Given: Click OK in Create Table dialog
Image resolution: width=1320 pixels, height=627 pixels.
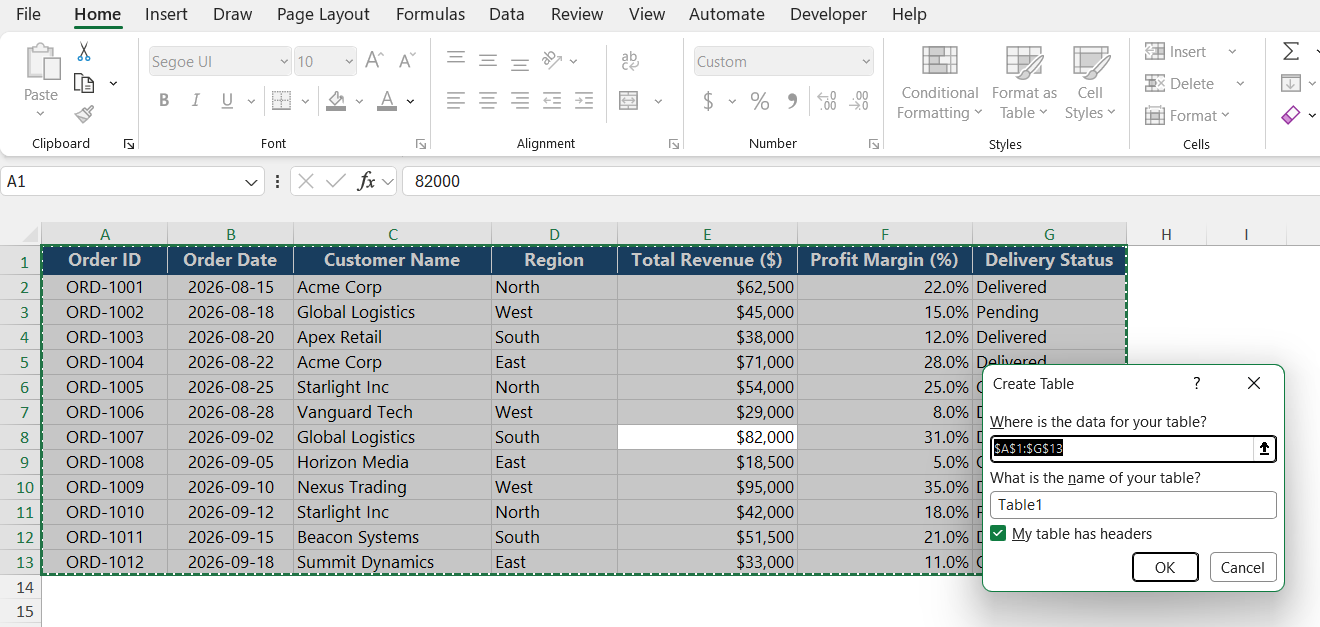Looking at the screenshot, I should coord(1165,567).
